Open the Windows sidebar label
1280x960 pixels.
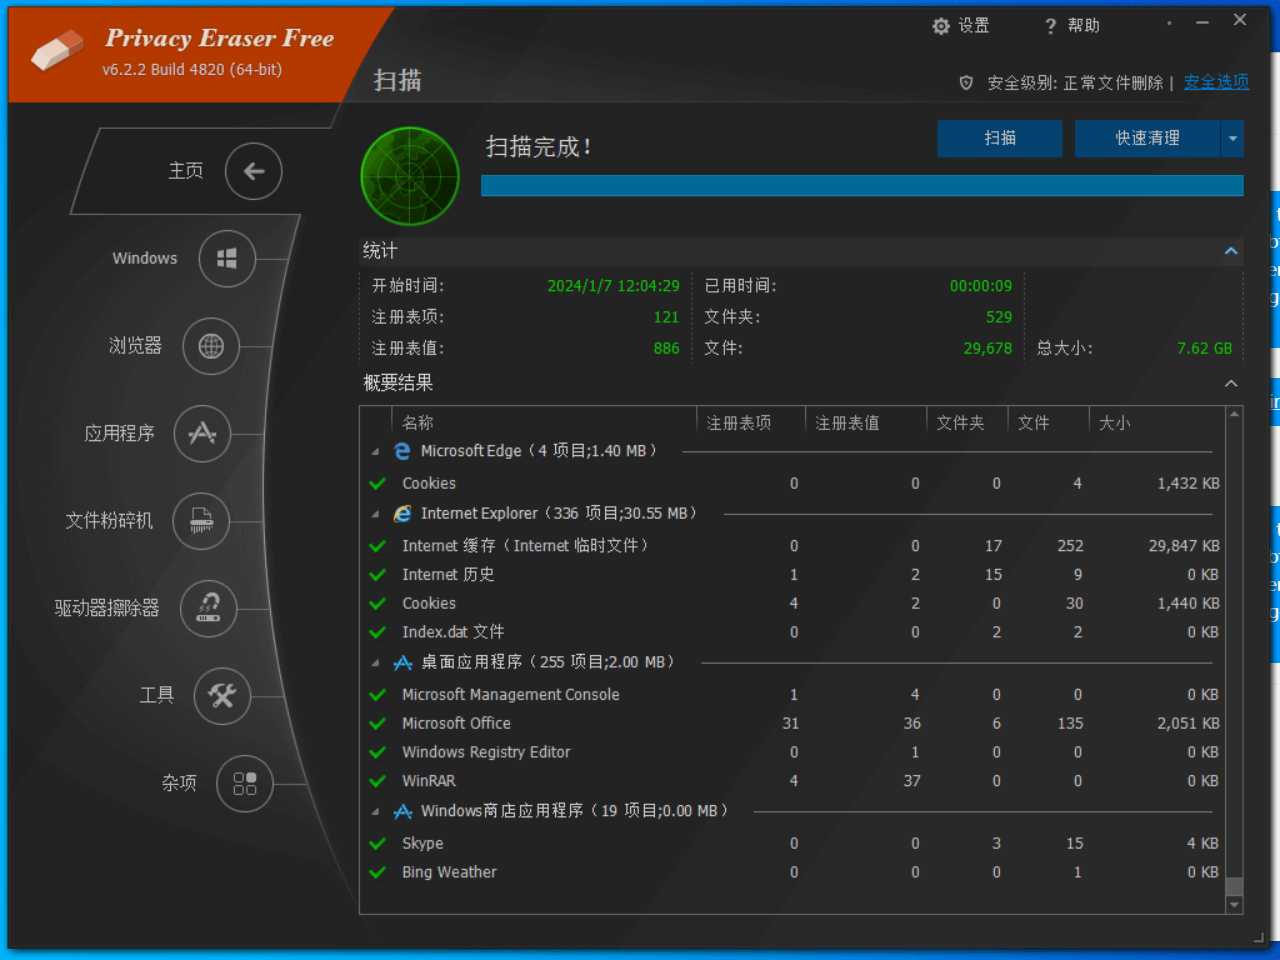(x=145, y=258)
